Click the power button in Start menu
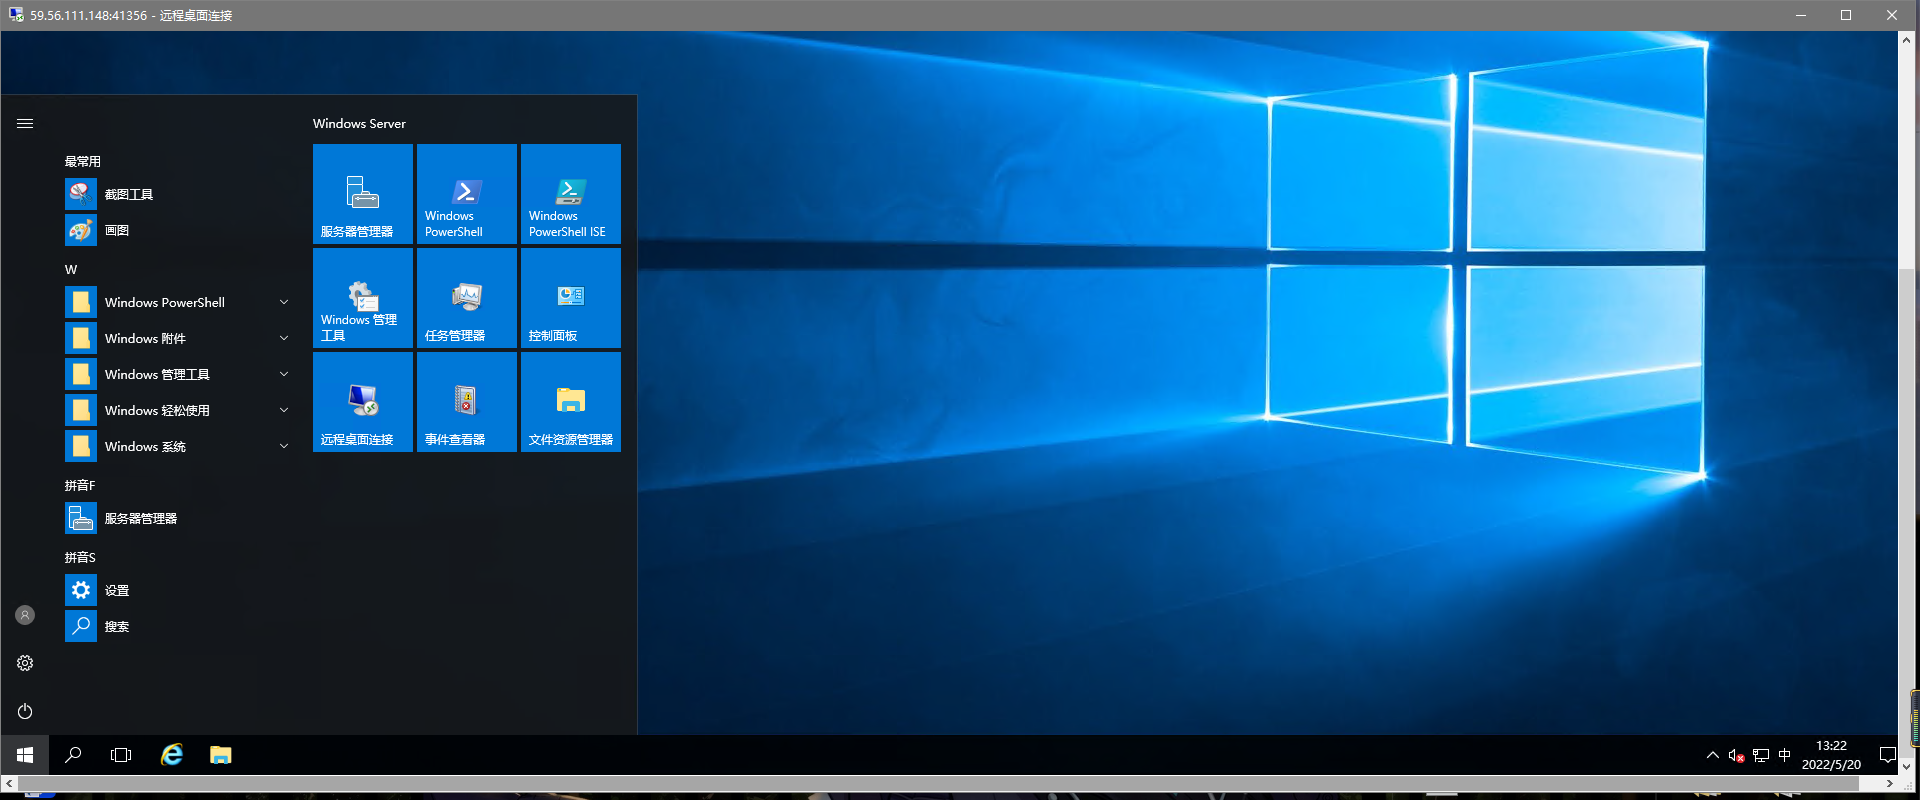The width and height of the screenshot is (1920, 800). [25, 711]
